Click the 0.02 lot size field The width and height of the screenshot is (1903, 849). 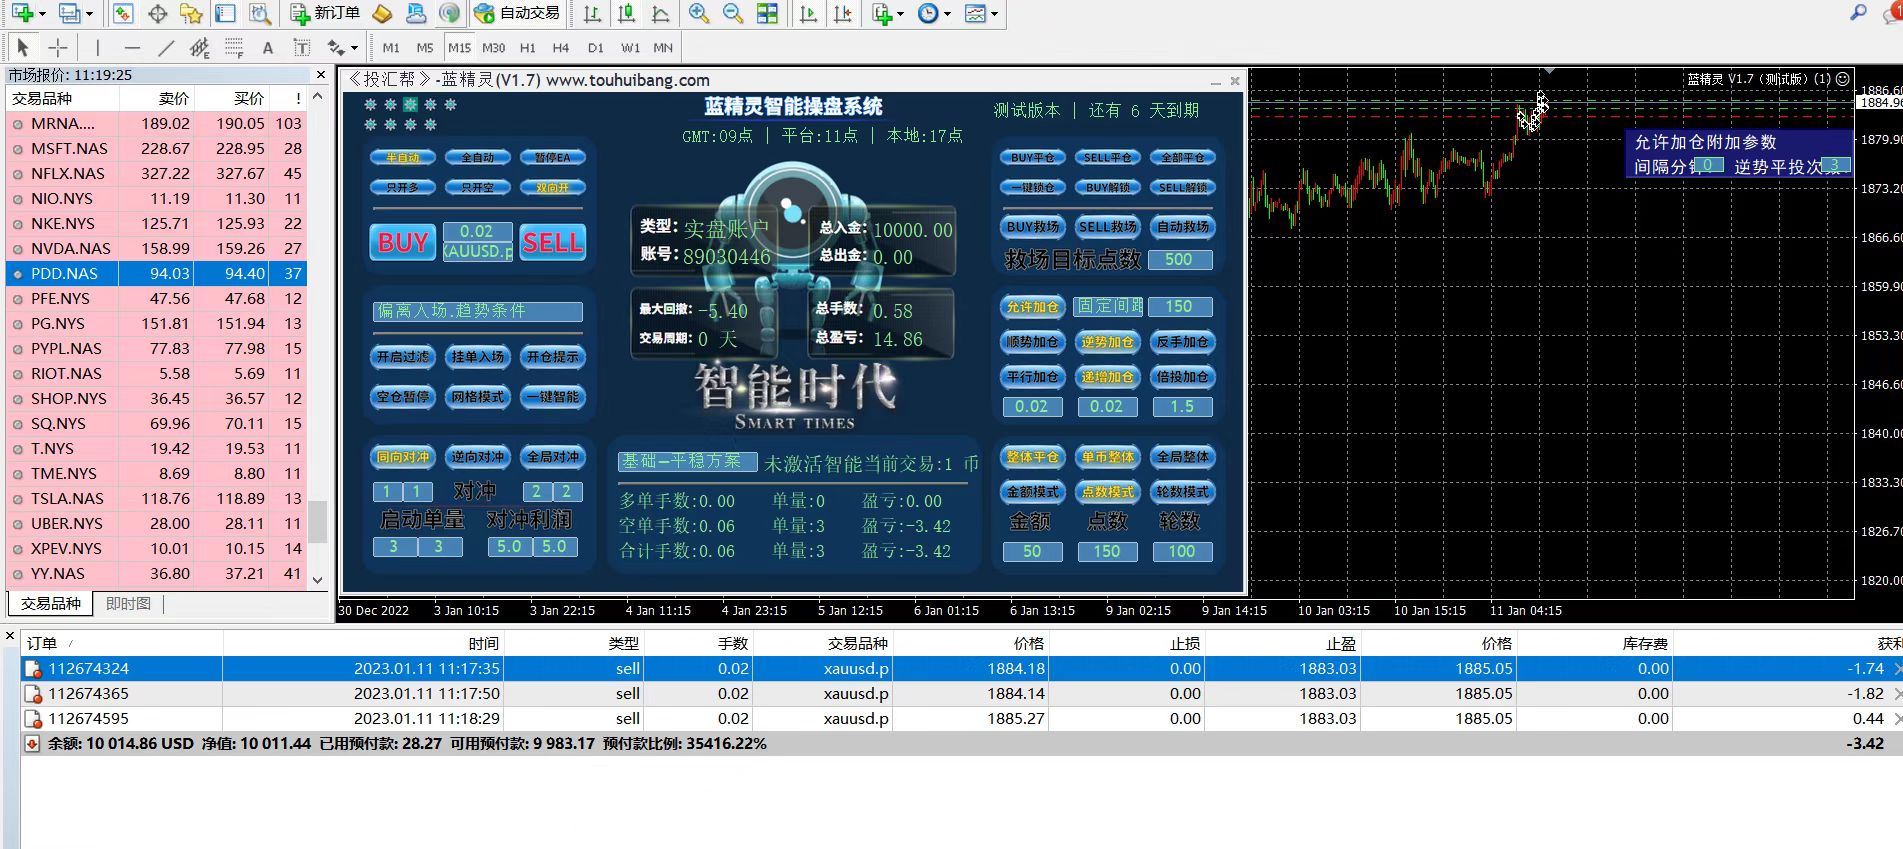[478, 231]
